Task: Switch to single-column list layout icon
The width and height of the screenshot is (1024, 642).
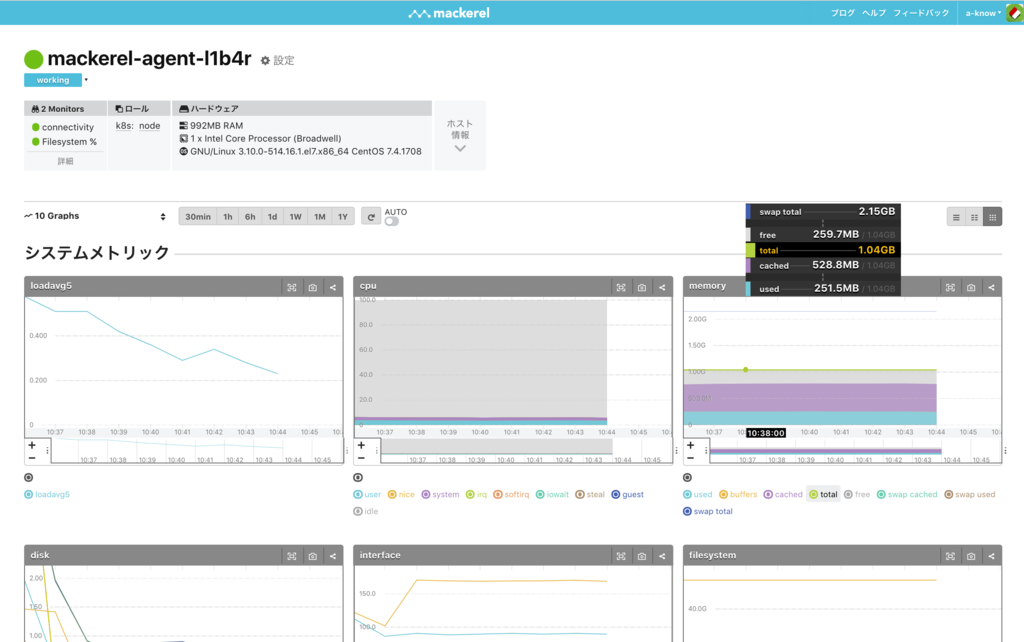Action: click(956, 217)
